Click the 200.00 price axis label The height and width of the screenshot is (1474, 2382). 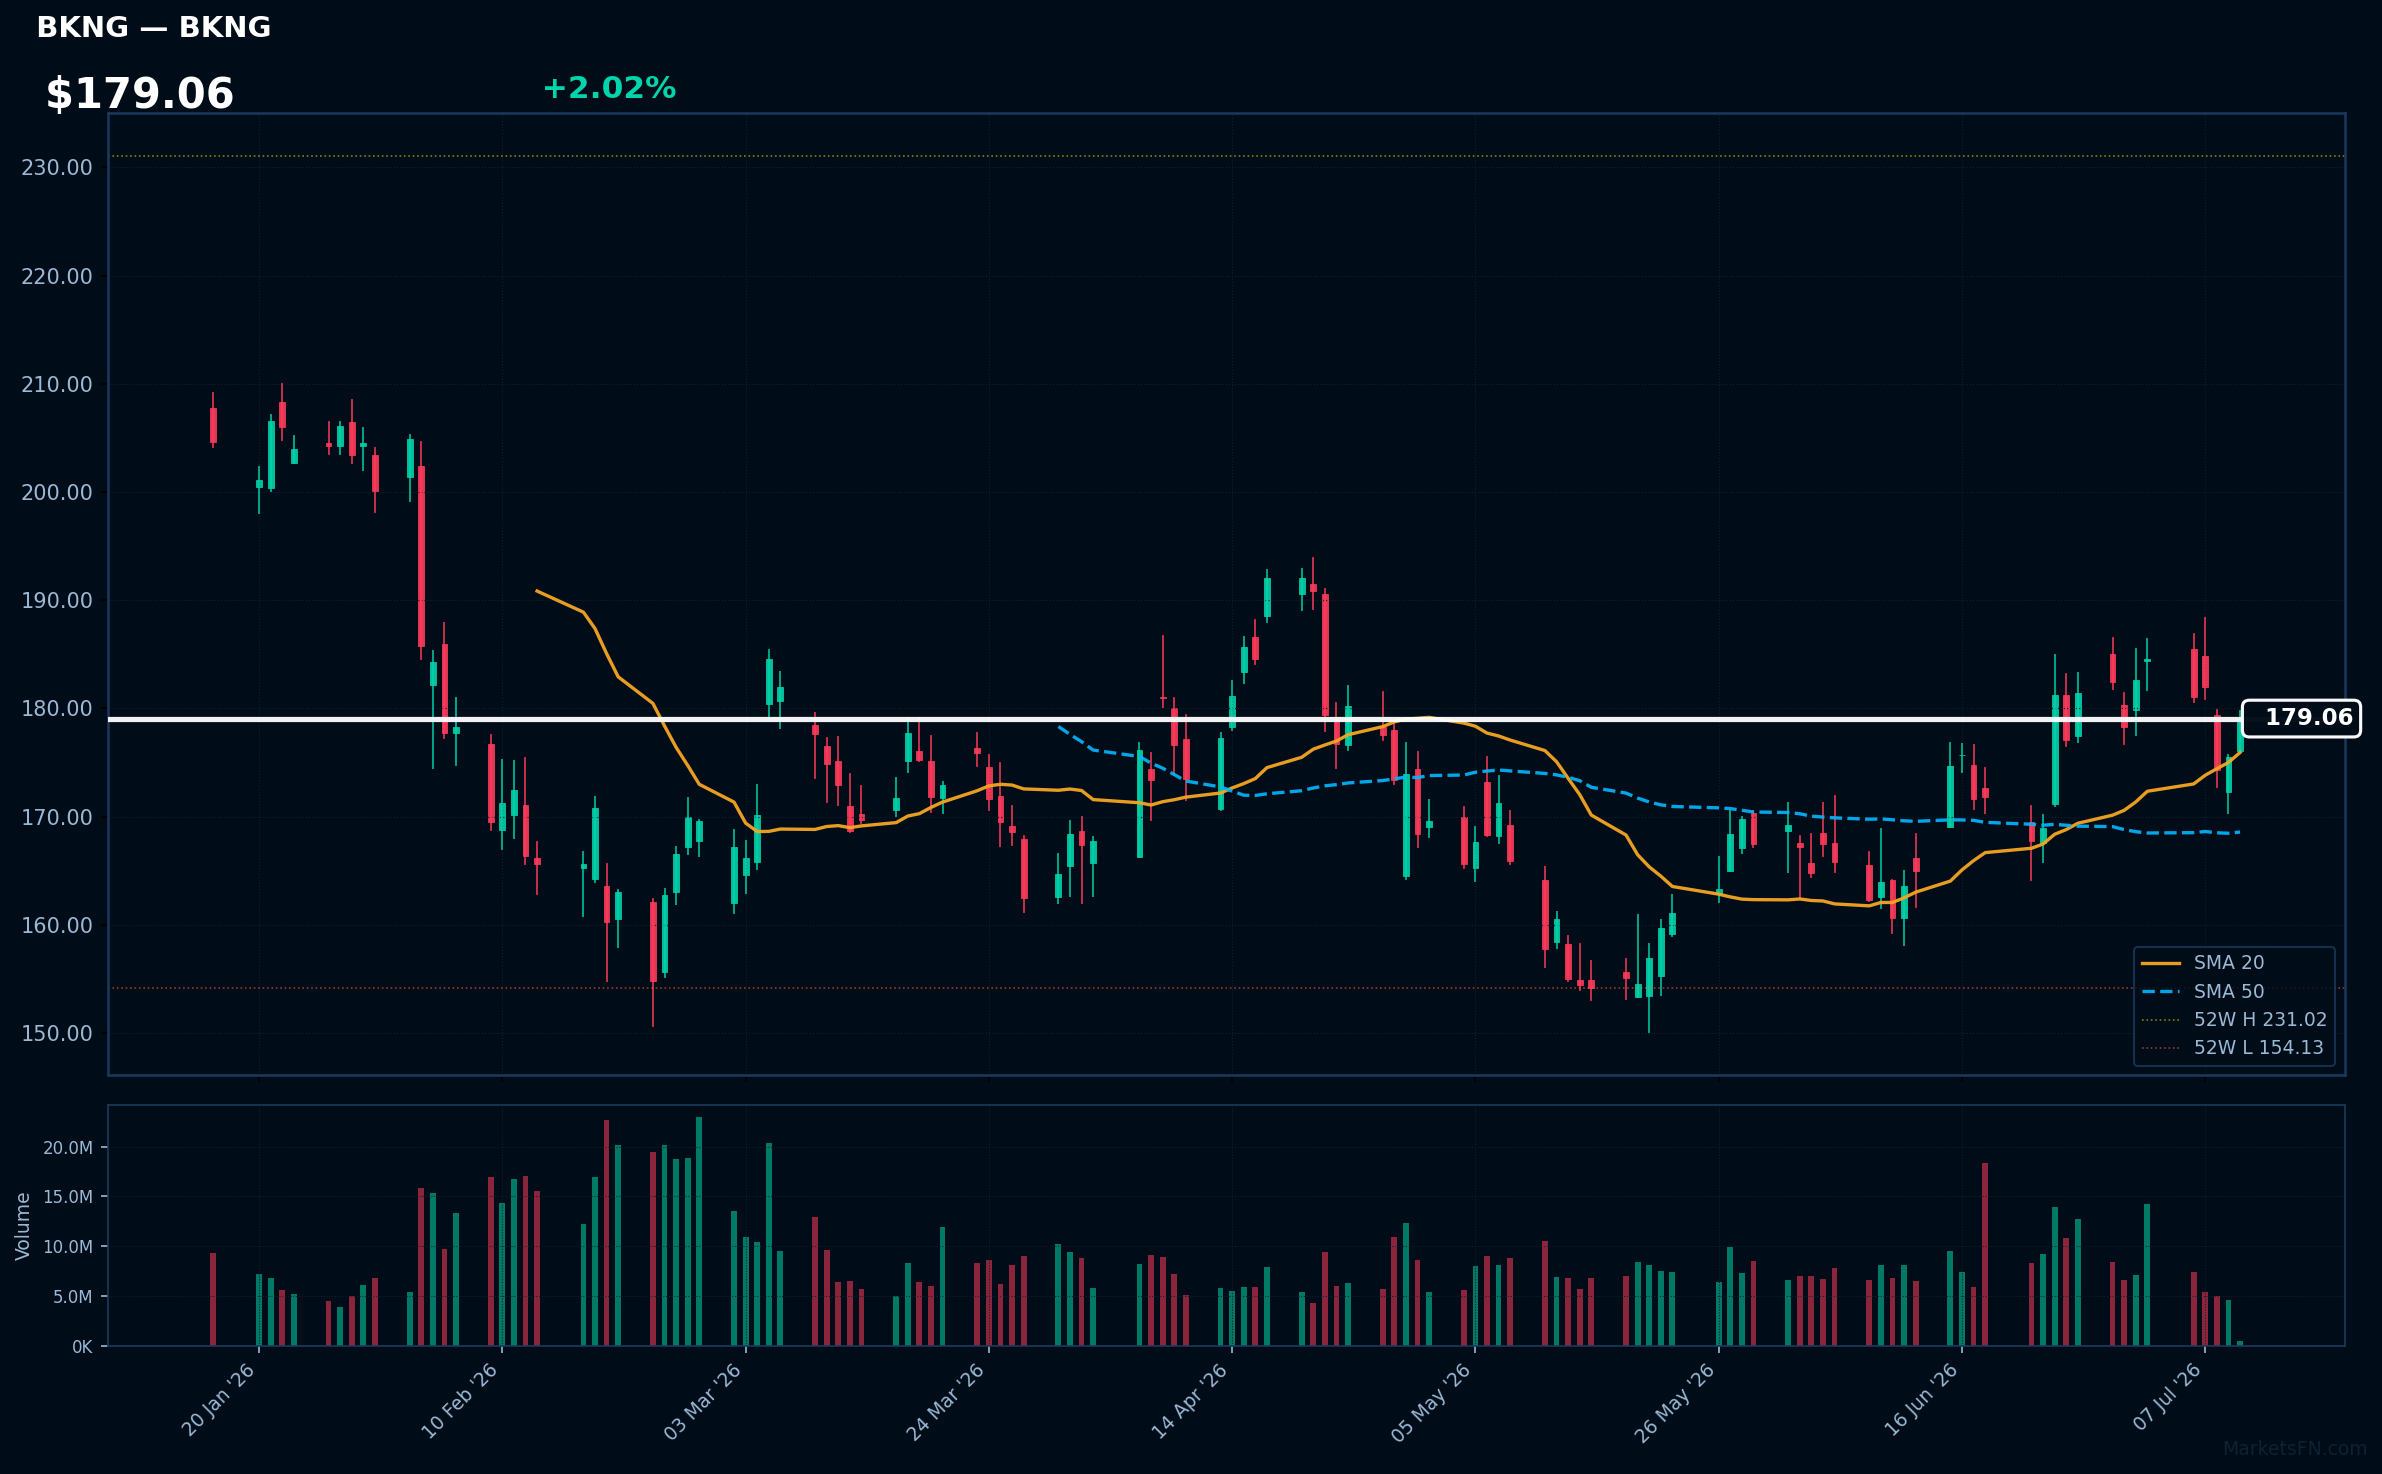57,492
